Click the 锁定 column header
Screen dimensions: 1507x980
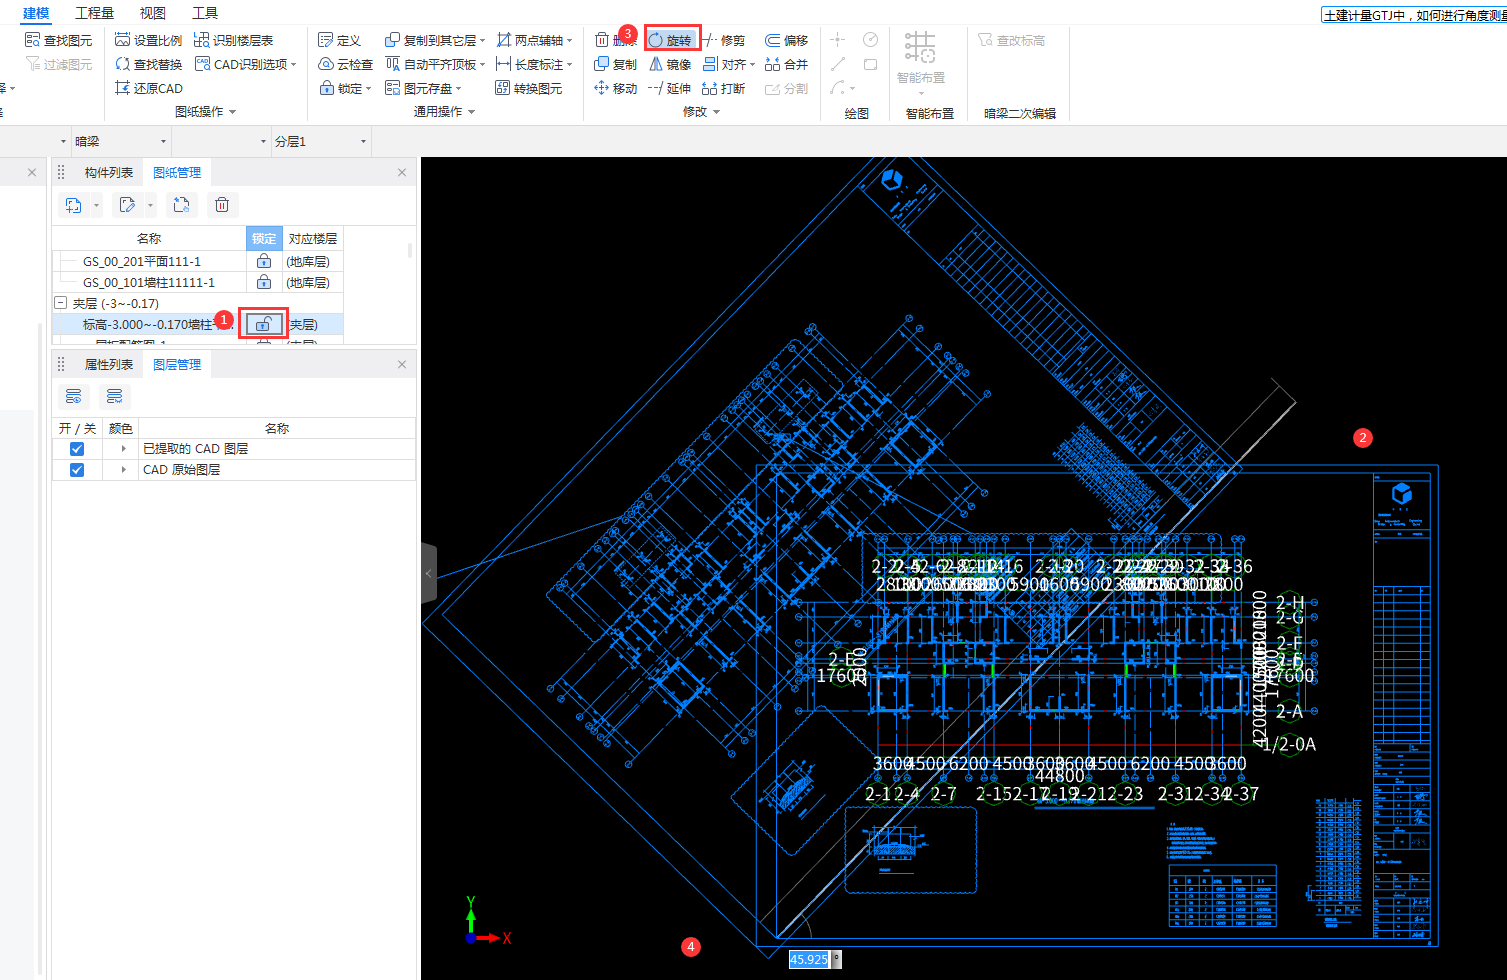(x=264, y=239)
